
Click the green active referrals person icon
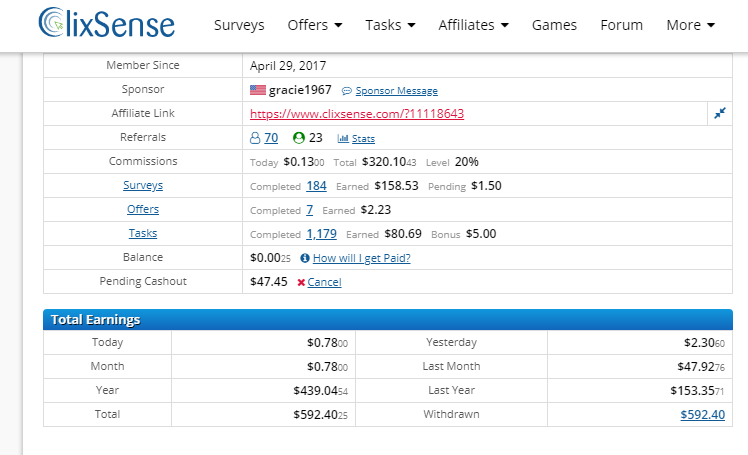[x=299, y=138]
